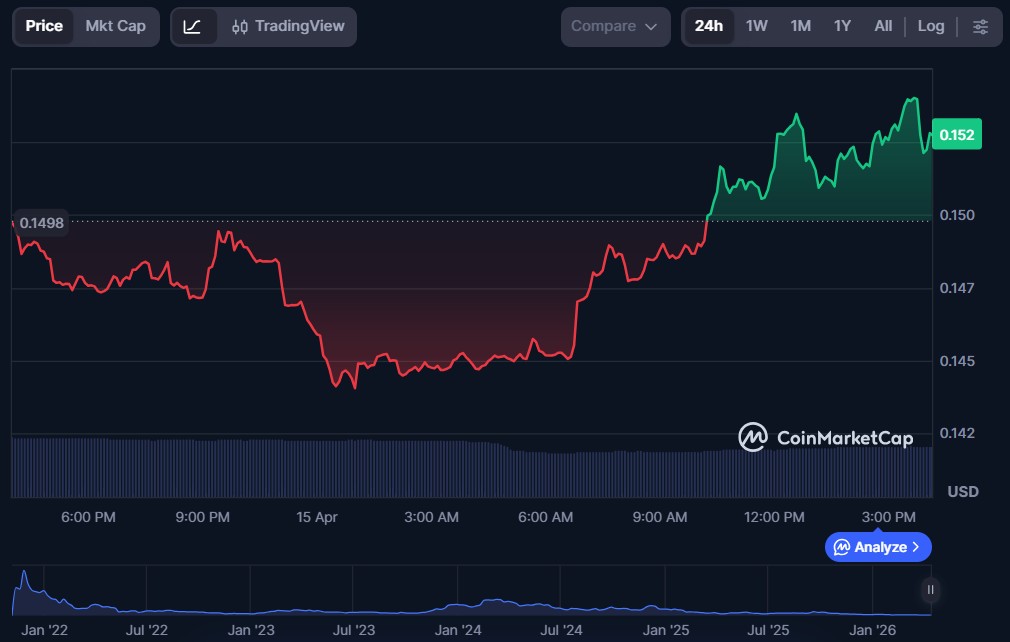Click the TradingView candlestick icon
Image resolution: width=1010 pixels, height=642 pixels.
(240, 27)
